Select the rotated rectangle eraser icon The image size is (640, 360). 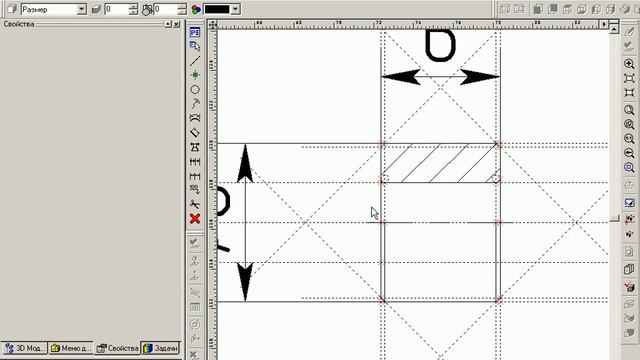(x=195, y=133)
